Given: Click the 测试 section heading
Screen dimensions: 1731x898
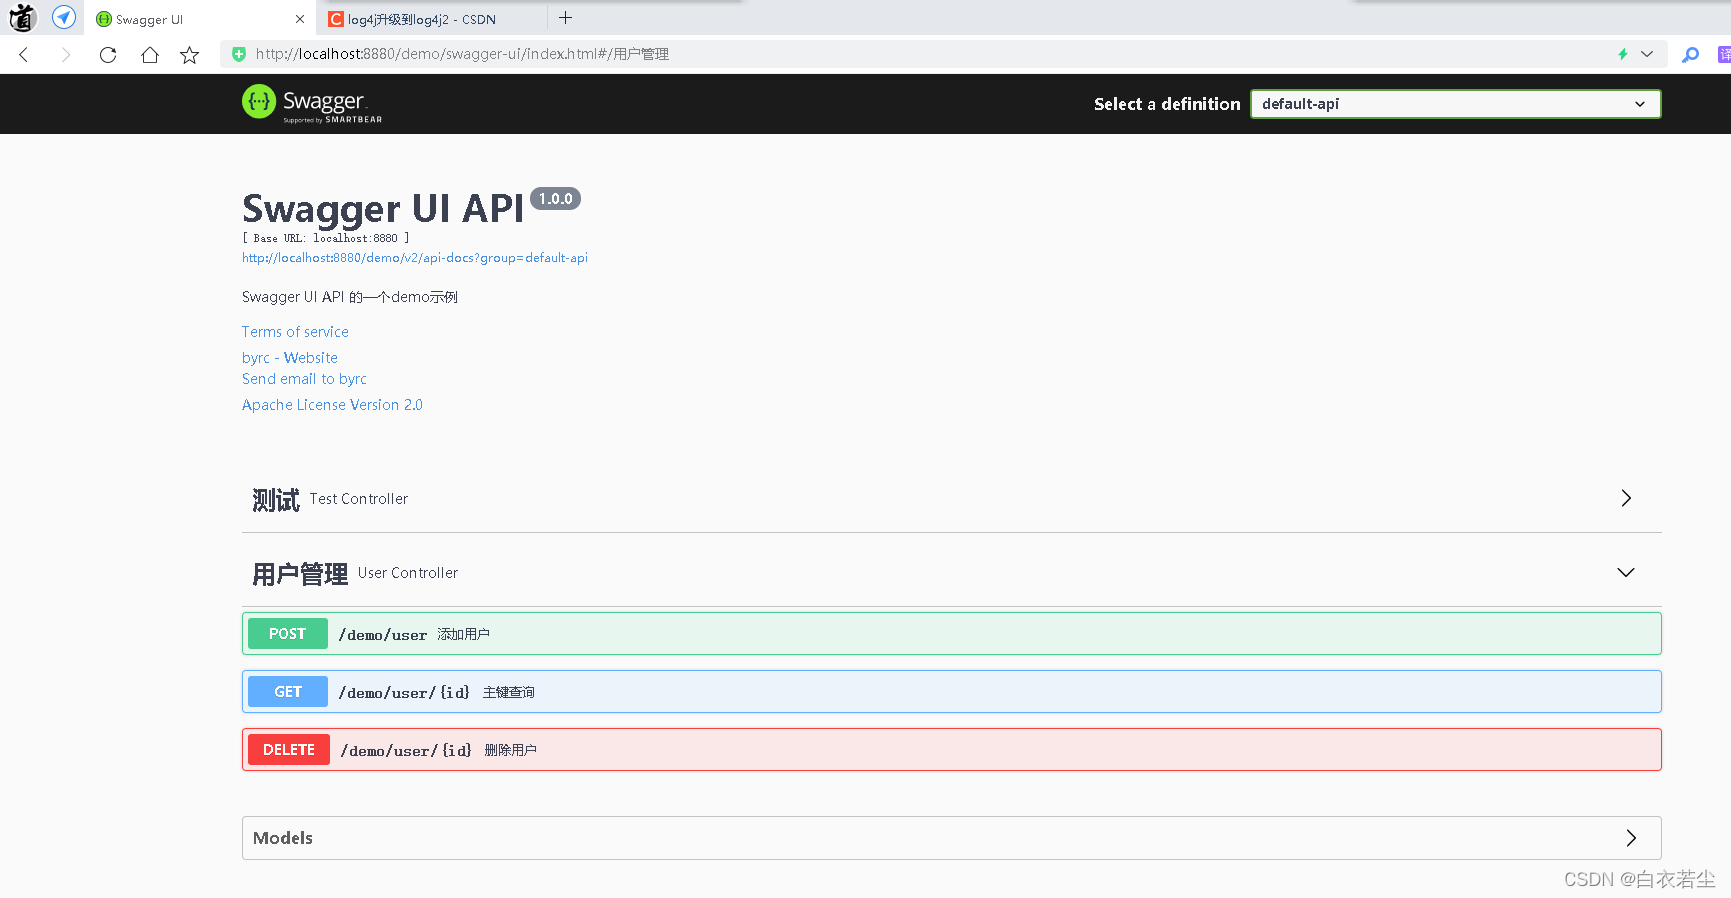Looking at the screenshot, I should (x=276, y=499).
